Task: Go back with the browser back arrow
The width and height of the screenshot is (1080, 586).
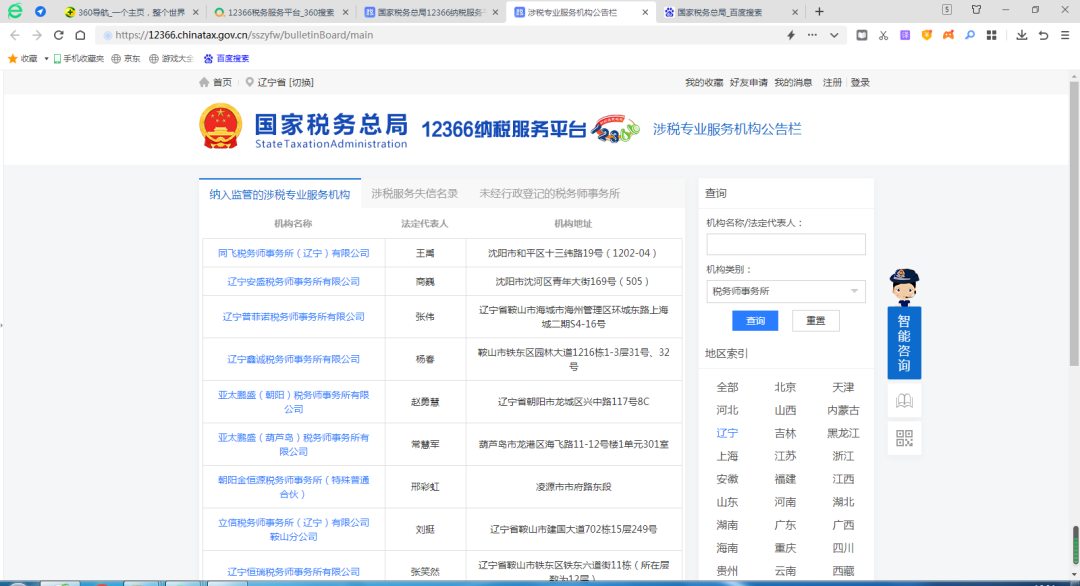Action: tap(15, 35)
